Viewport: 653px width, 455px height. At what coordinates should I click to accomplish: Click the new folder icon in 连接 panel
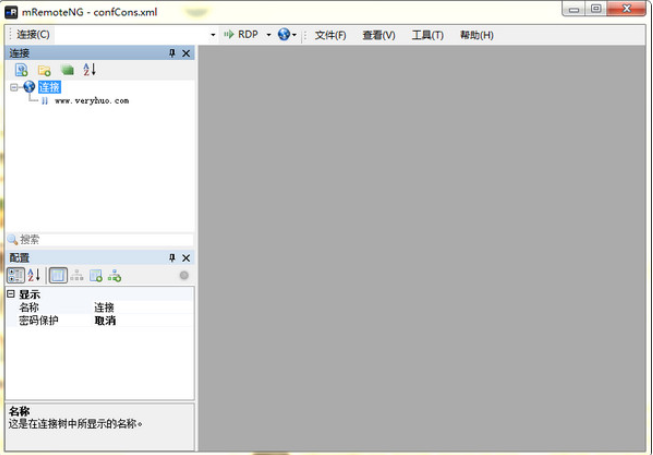(x=44, y=70)
